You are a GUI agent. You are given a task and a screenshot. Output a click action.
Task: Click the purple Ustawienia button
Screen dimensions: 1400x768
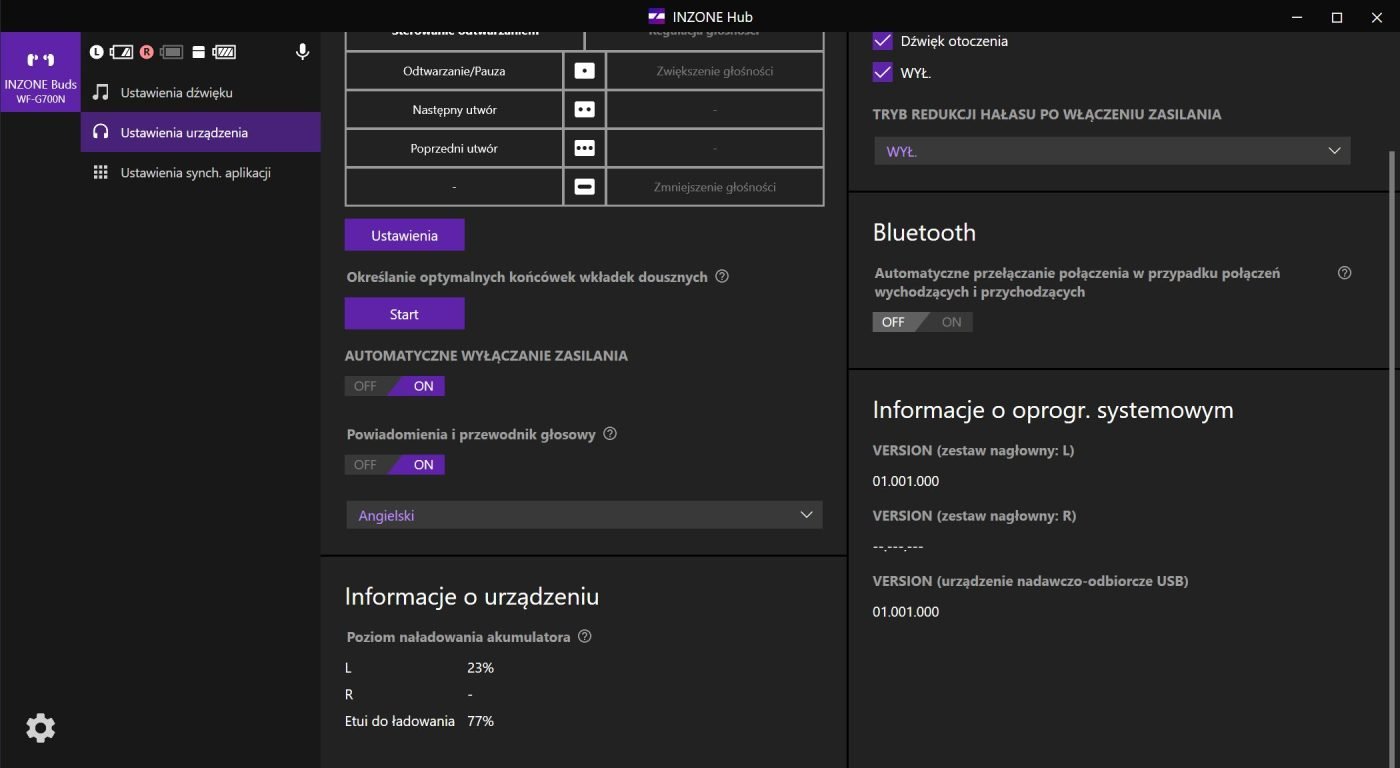coord(405,235)
